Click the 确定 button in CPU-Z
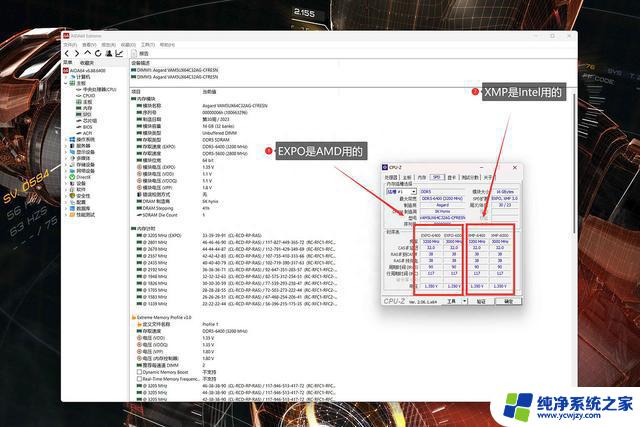The height and width of the screenshot is (427, 640). click(x=508, y=301)
